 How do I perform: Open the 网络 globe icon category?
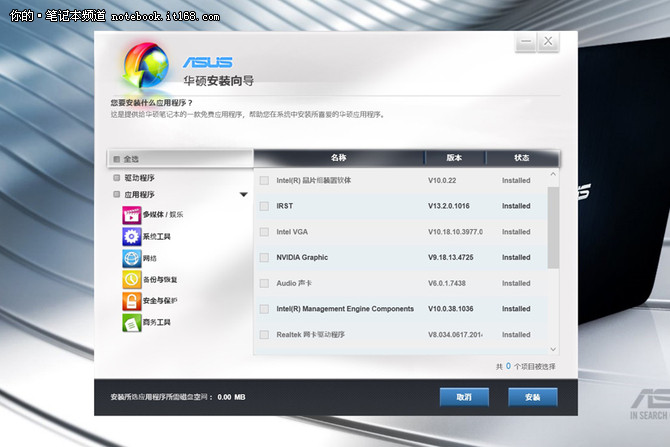pyautogui.click(x=132, y=258)
